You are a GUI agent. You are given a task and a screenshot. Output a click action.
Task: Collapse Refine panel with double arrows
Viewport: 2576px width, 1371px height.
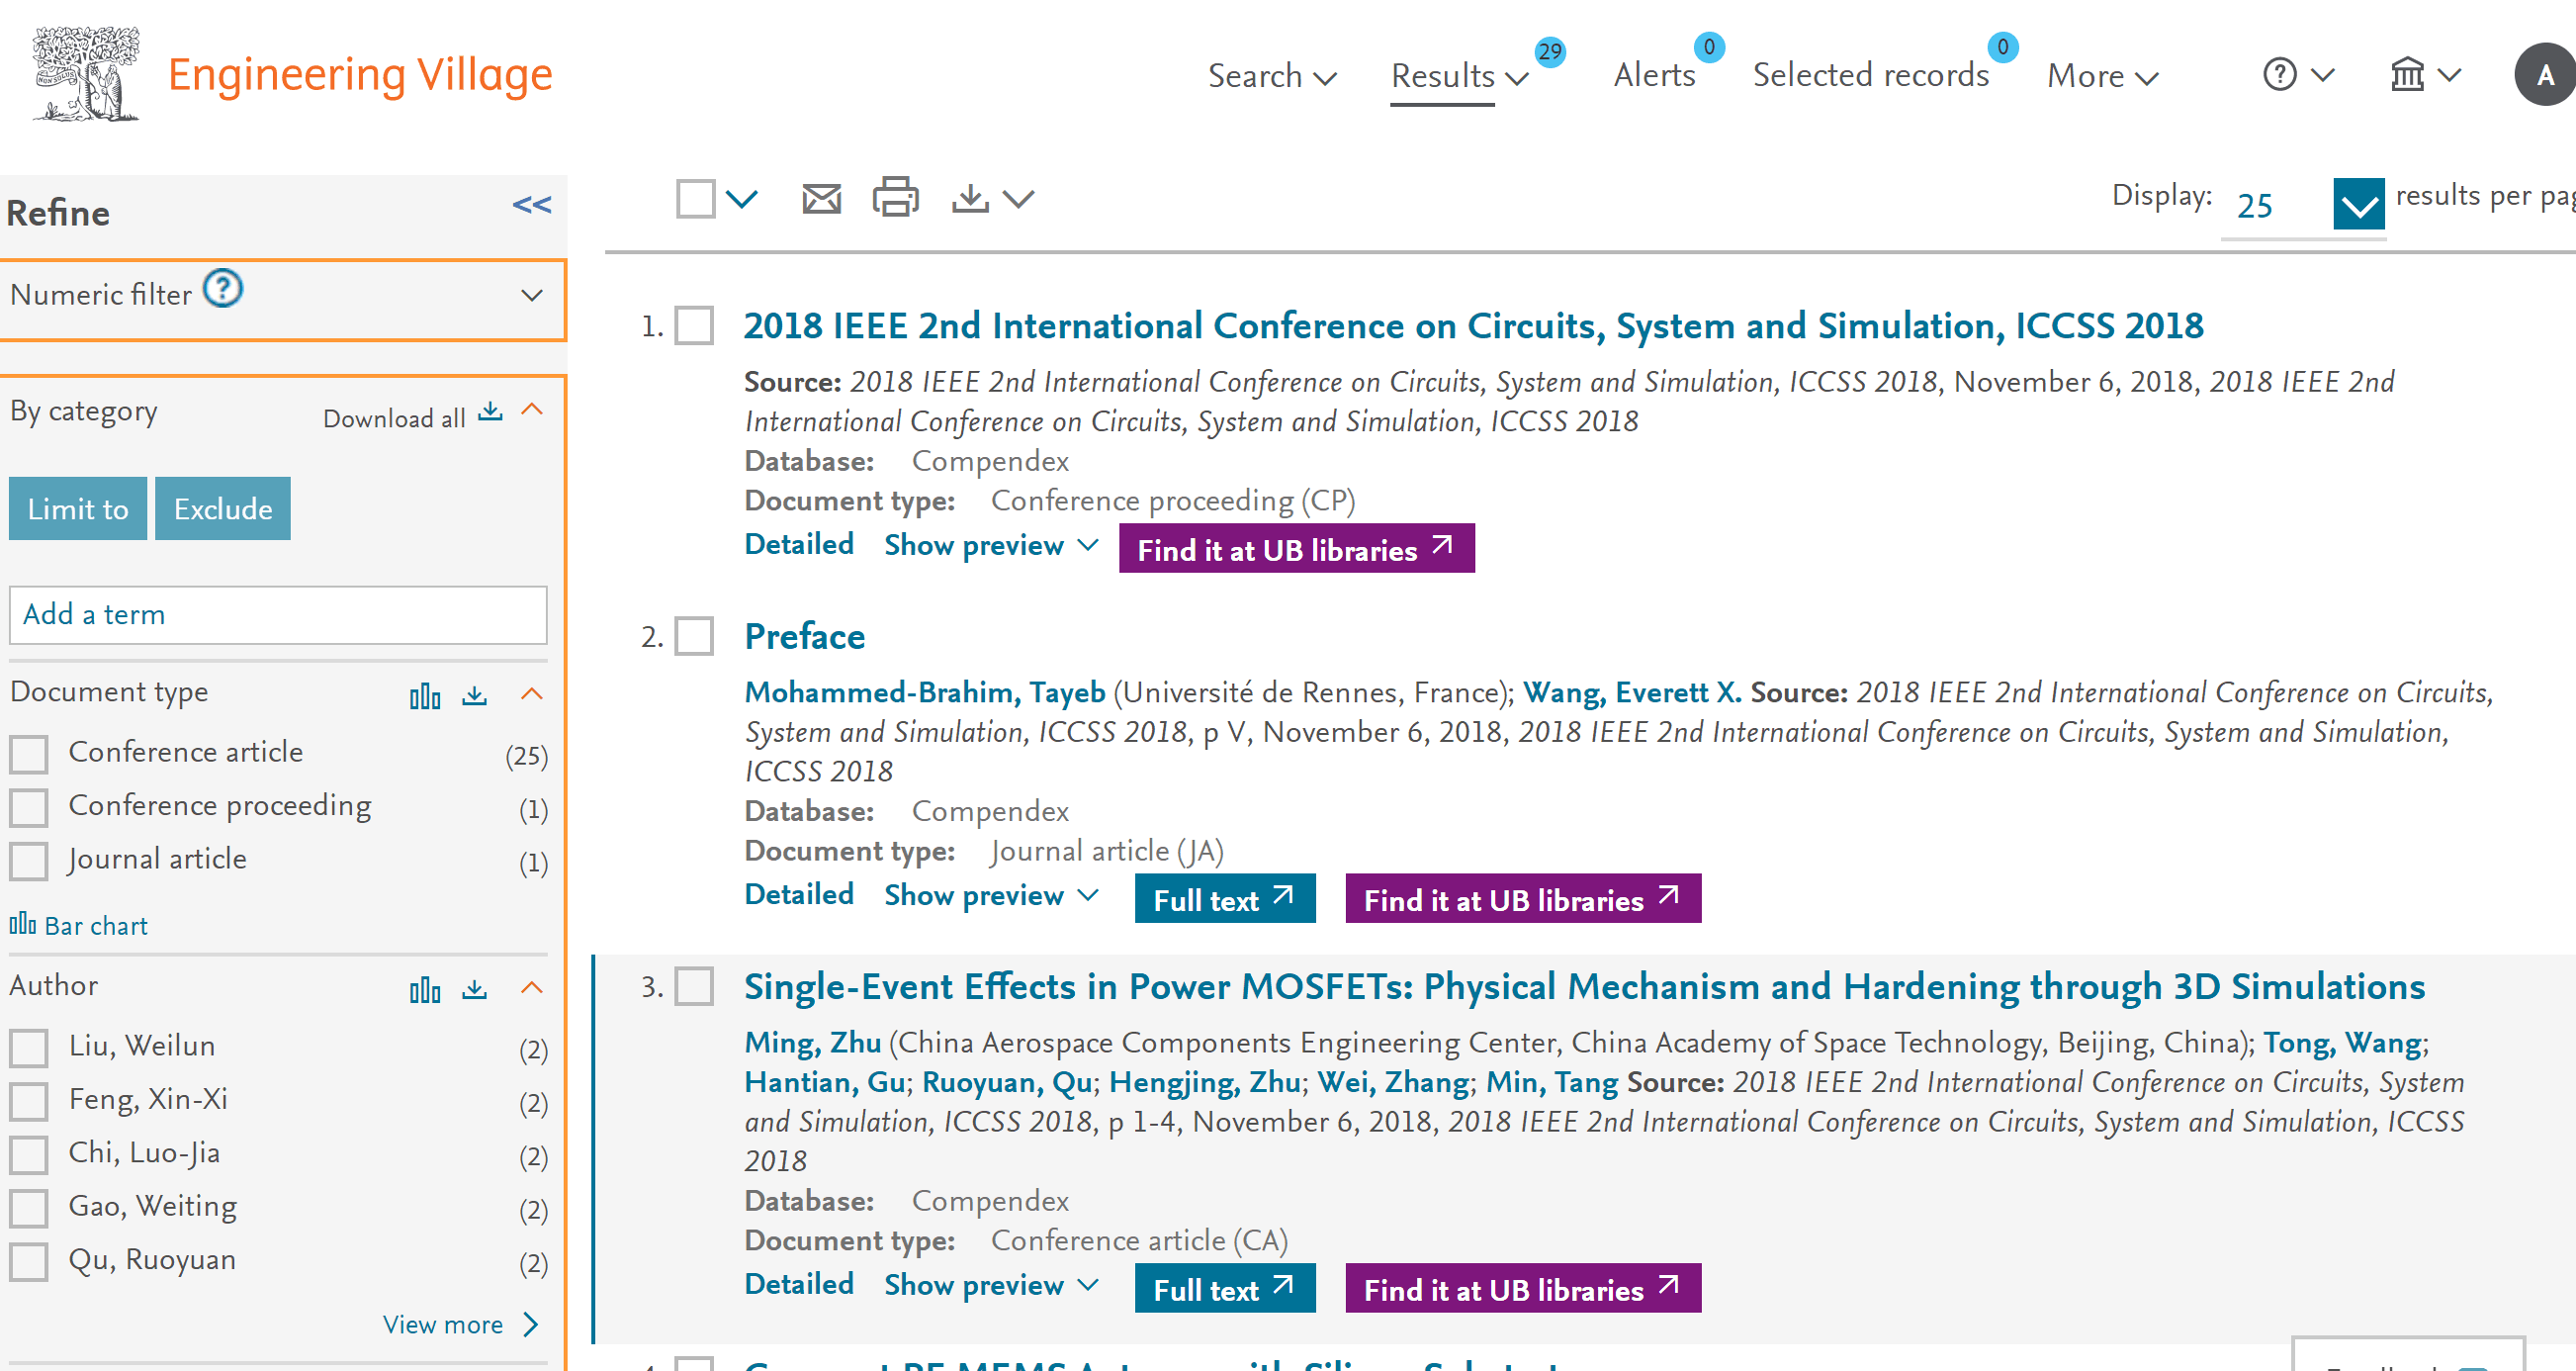tap(531, 206)
